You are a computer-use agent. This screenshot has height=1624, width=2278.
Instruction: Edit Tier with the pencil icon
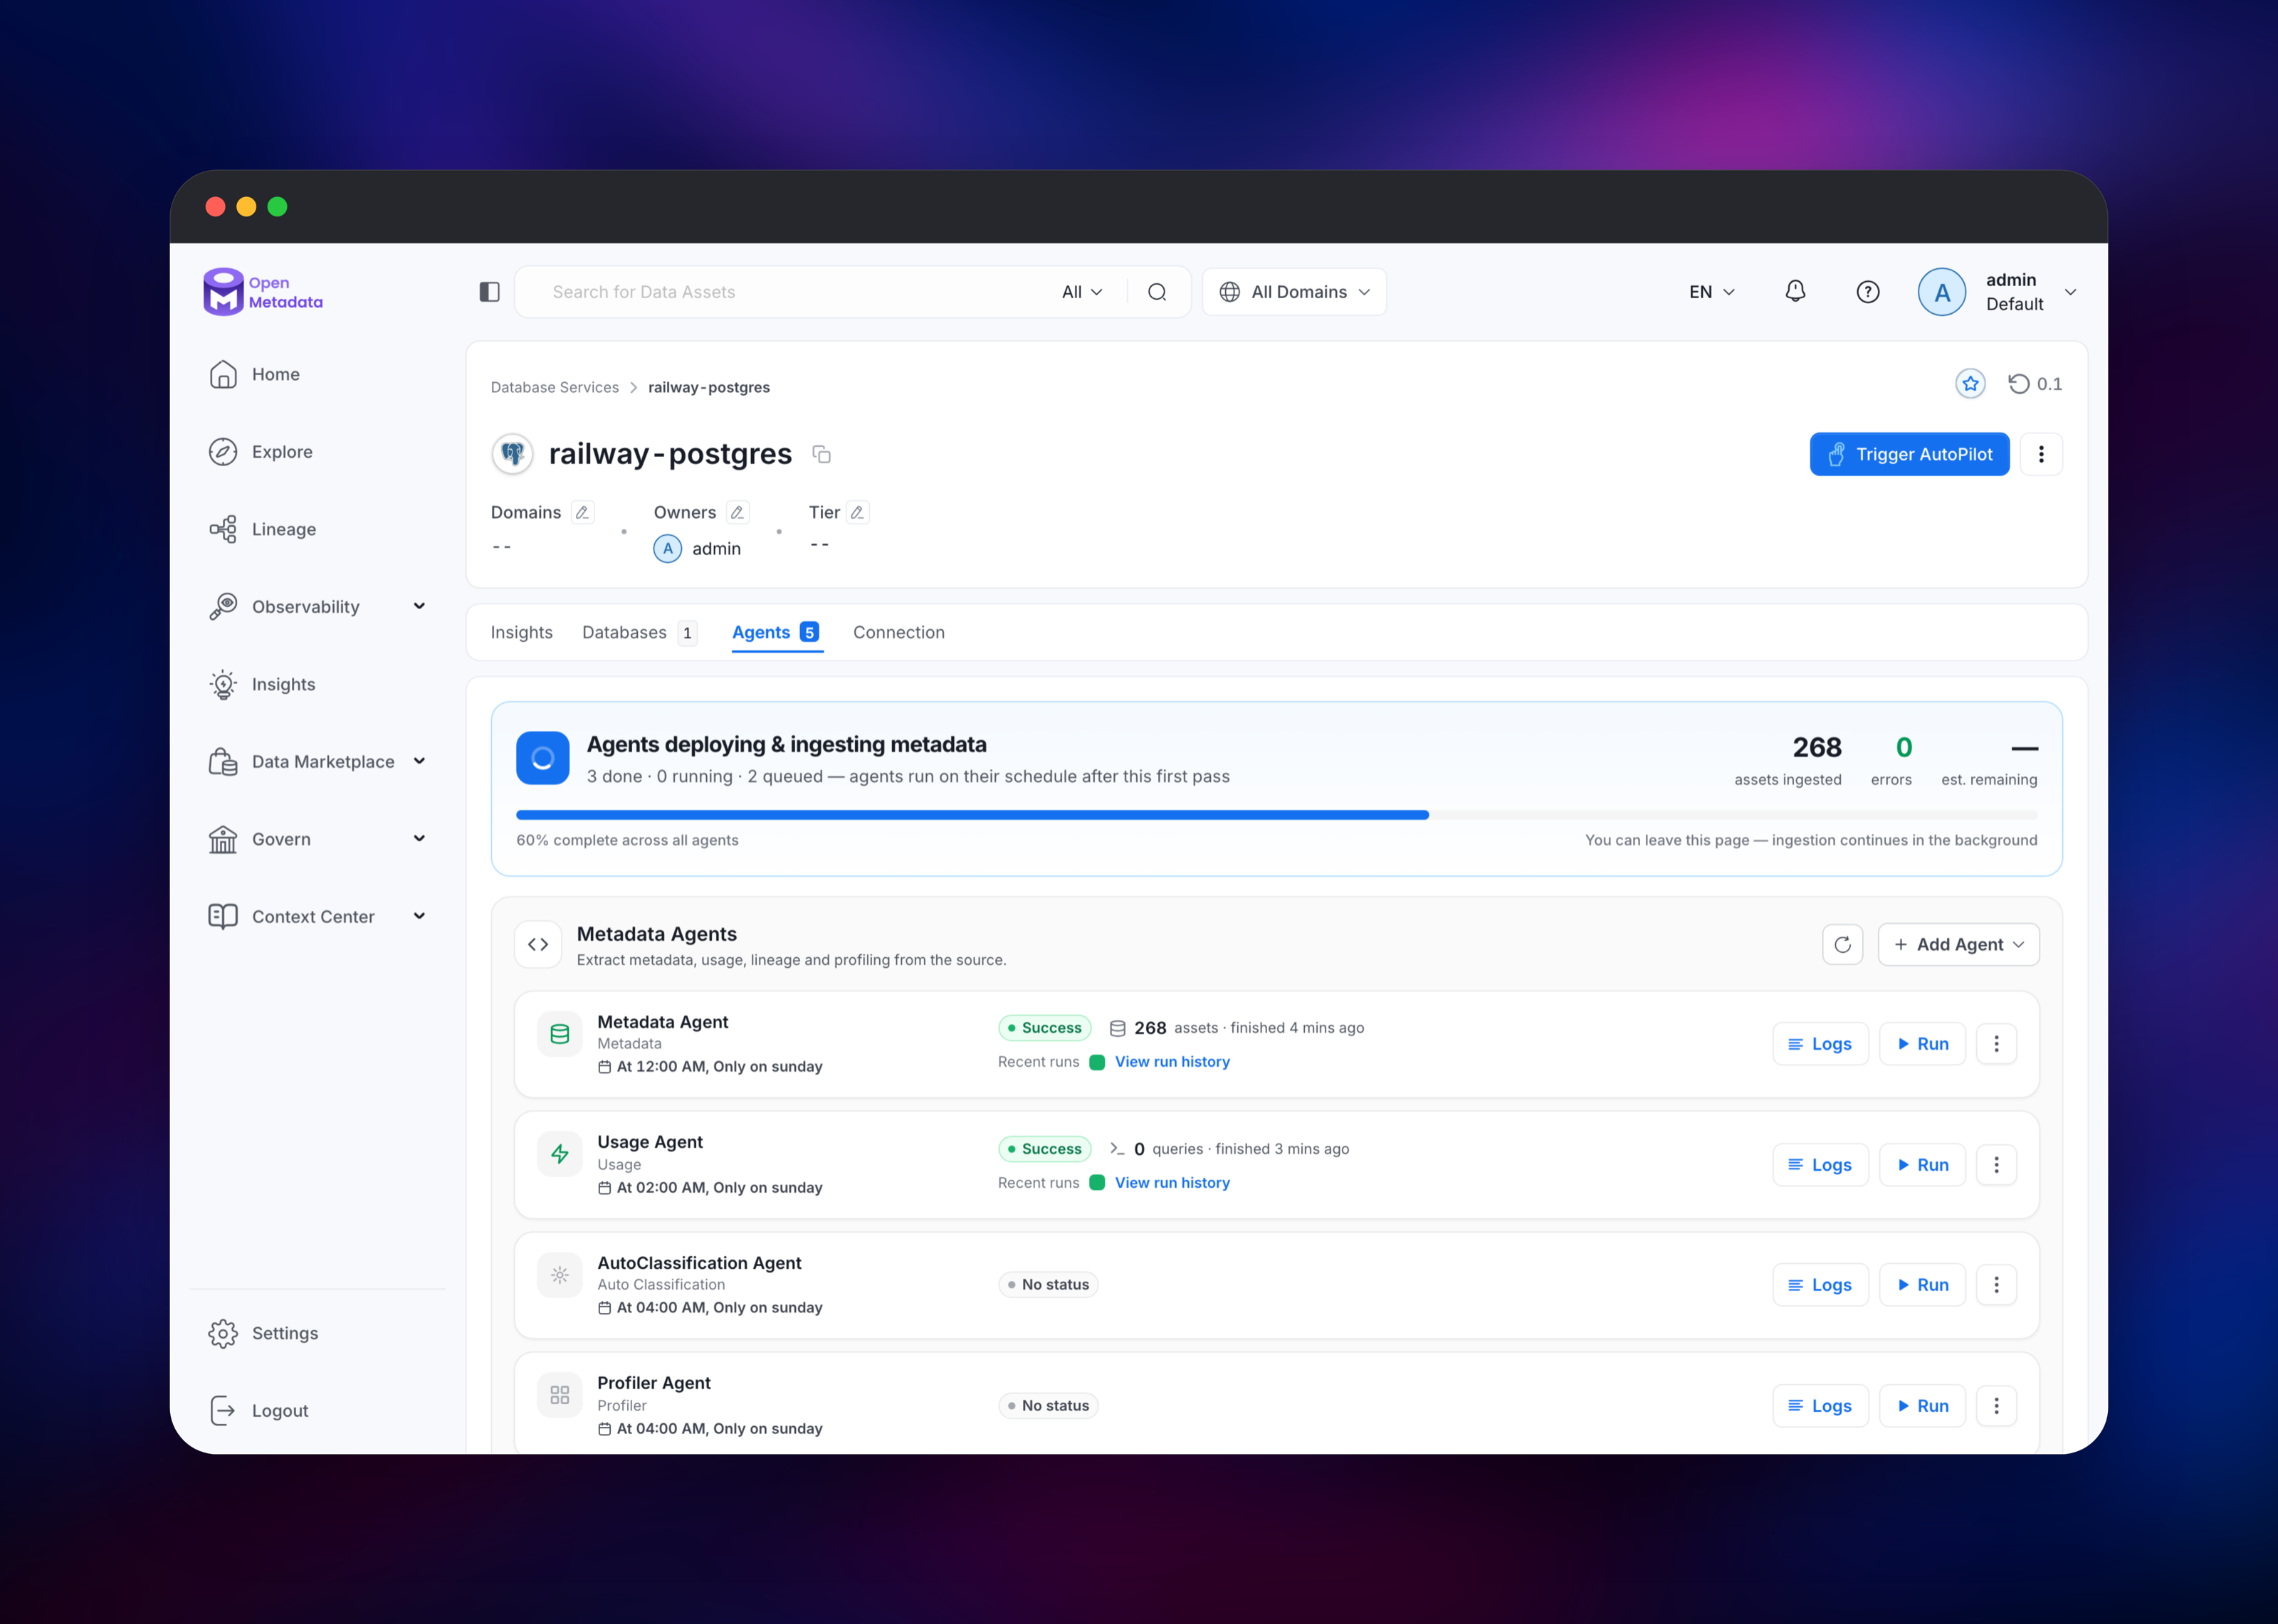point(857,512)
